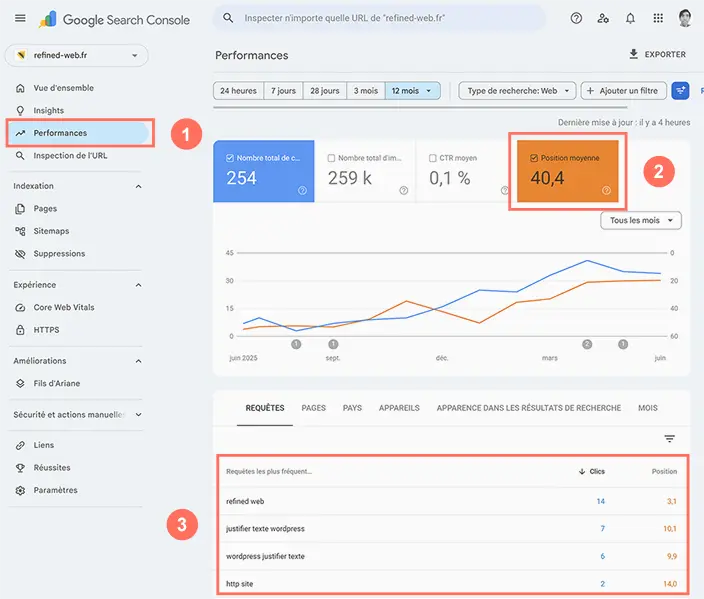Click 'wordpress justifier texte' query row
This screenshot has height=599, width=704.
(x=452, y=557)
